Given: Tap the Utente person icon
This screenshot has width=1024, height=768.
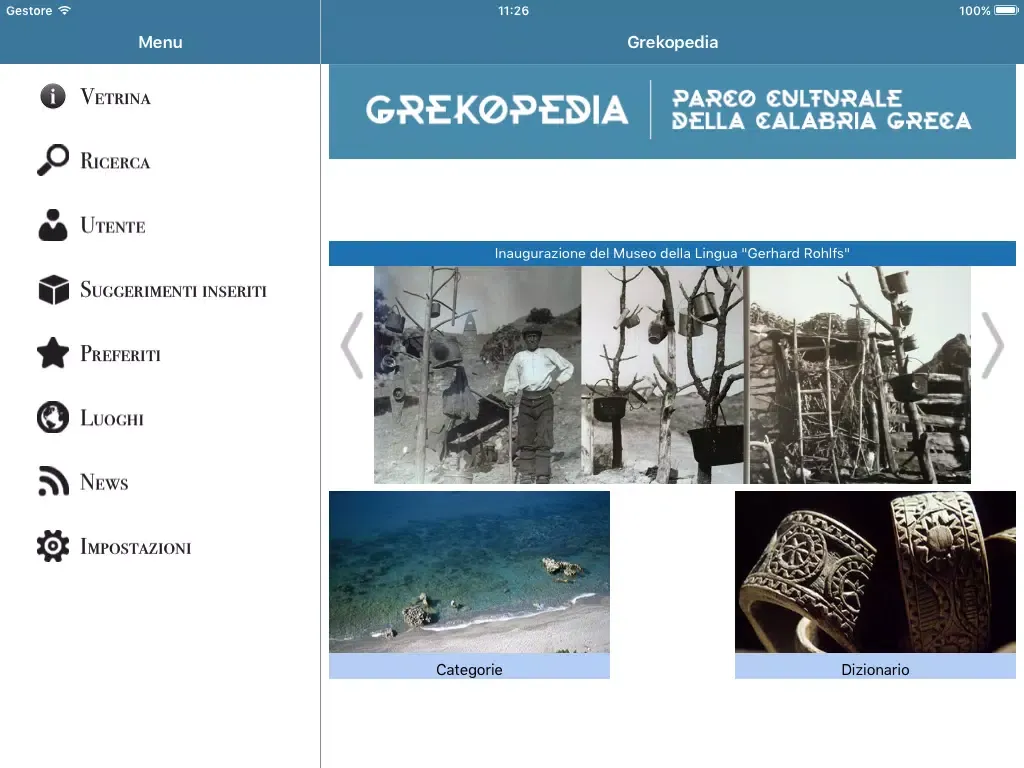Looking at the screenshot, I should pos(53,225).
